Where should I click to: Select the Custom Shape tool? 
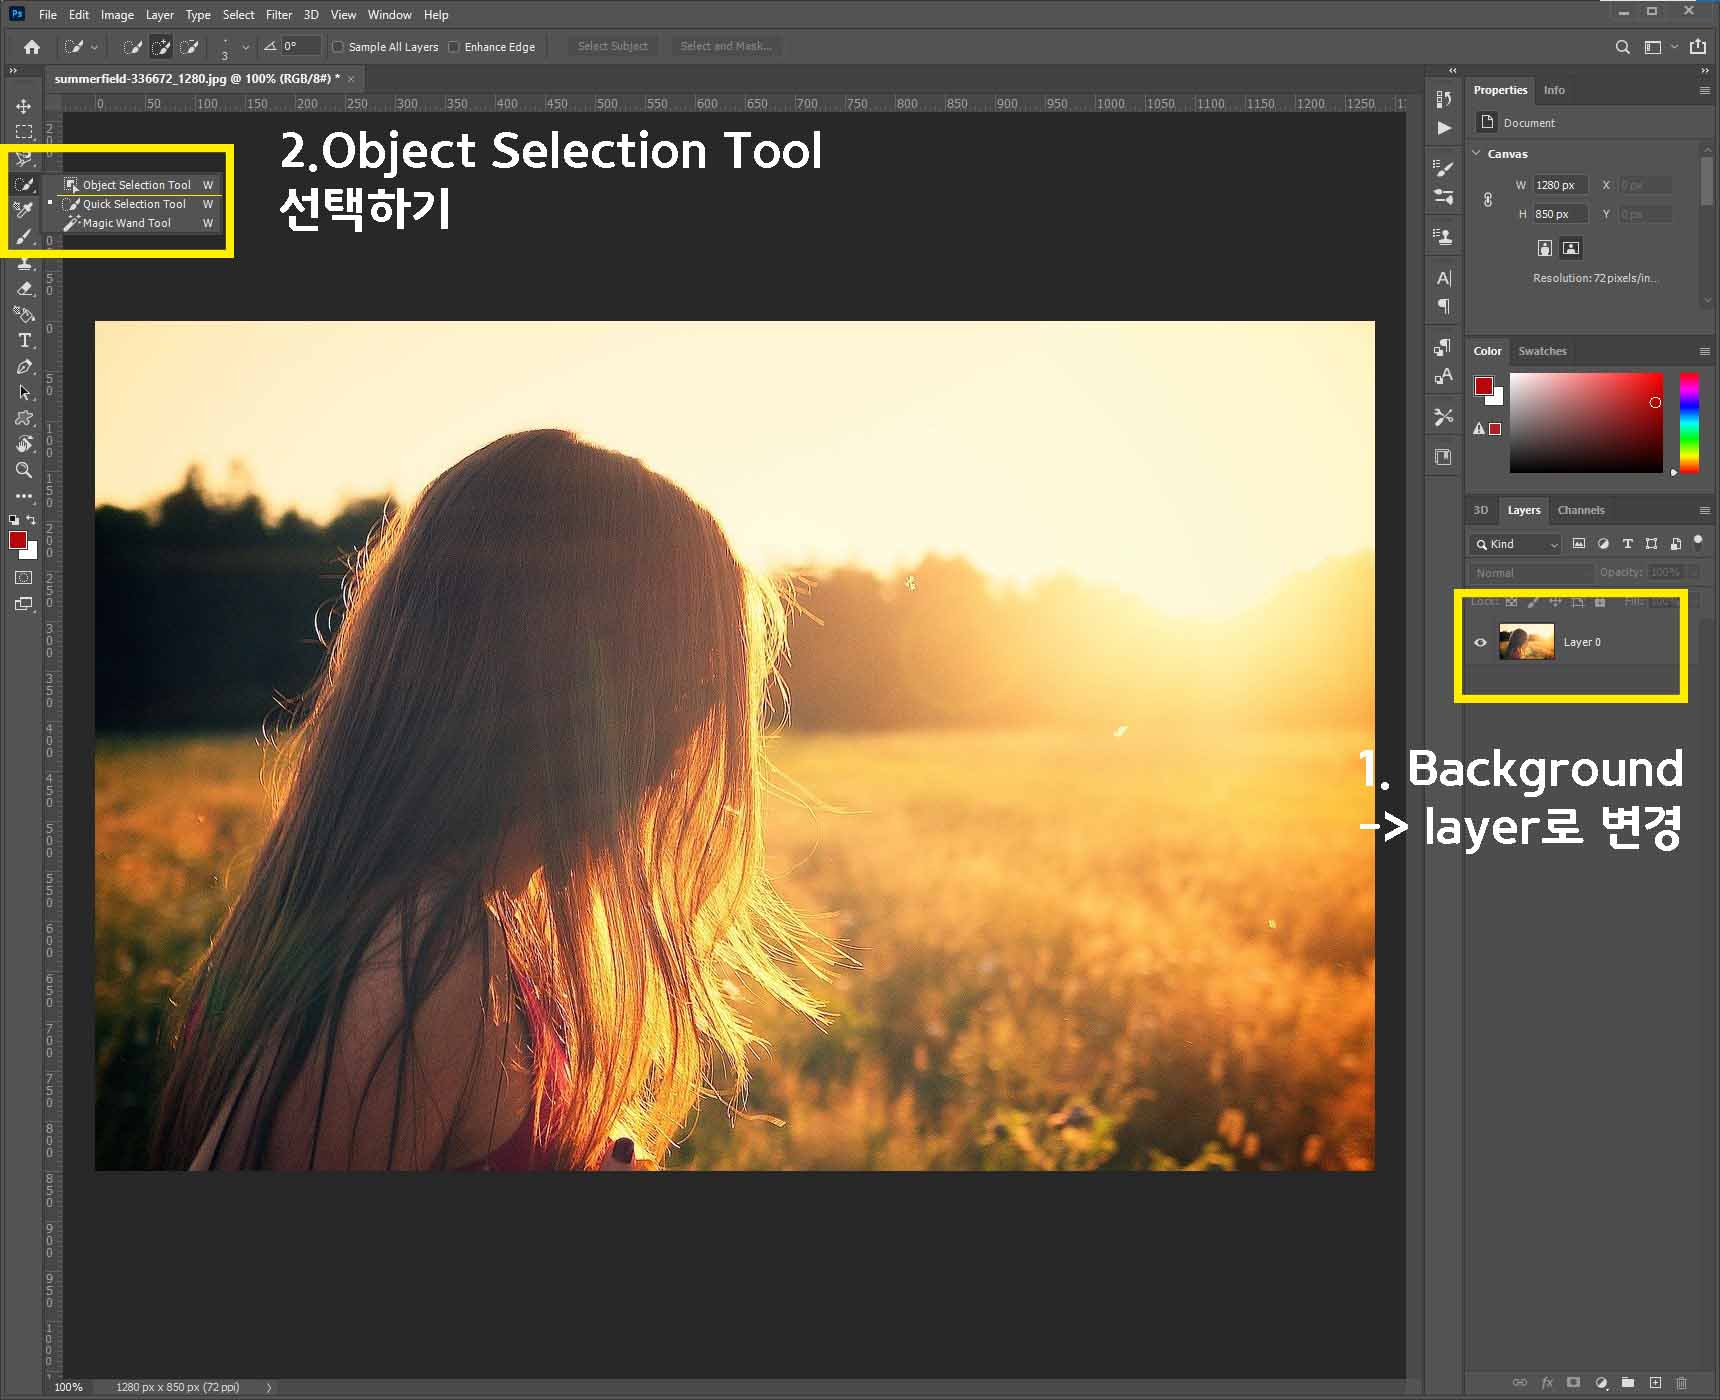(24, 418)
